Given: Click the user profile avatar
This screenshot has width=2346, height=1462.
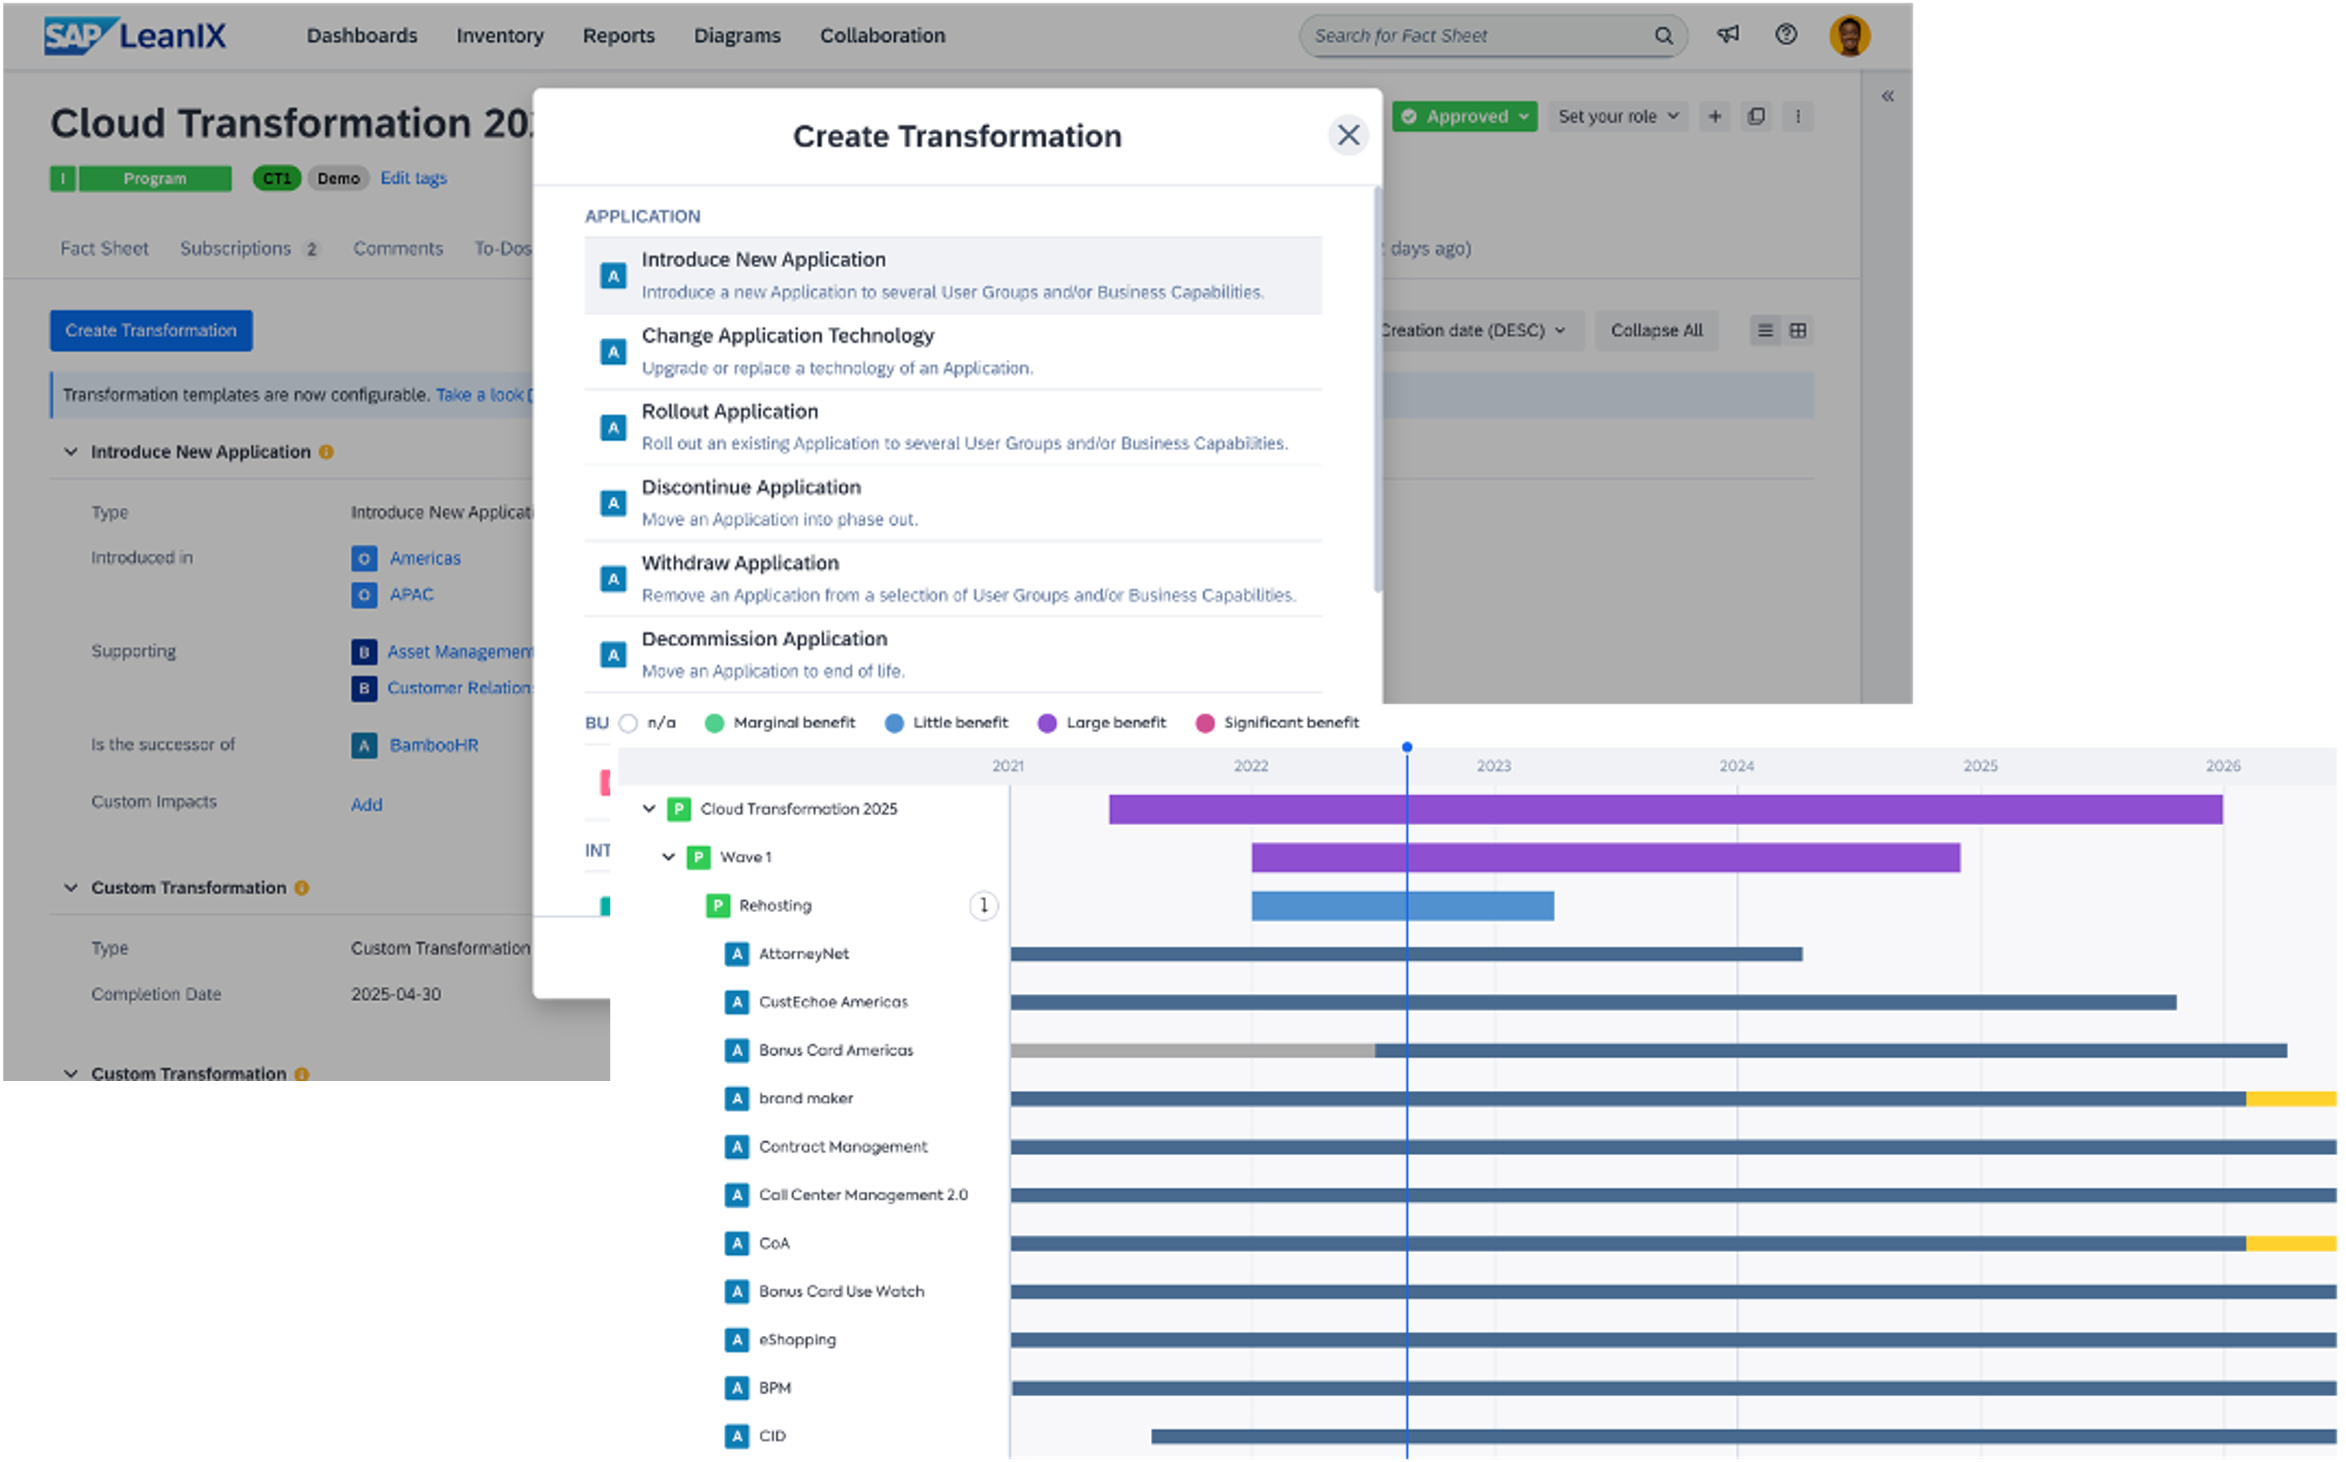Looking at the screenshot, I should pos(1849,36).
